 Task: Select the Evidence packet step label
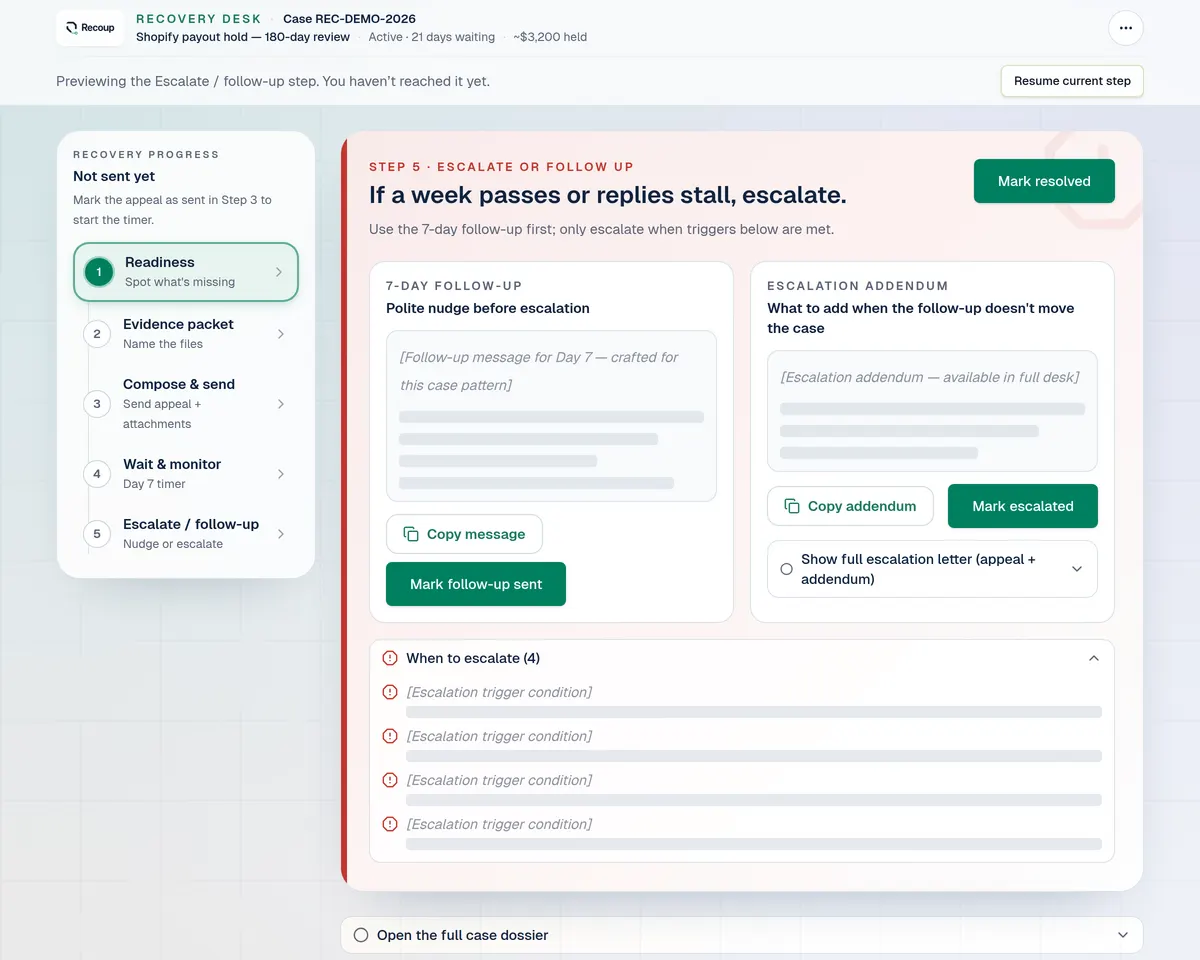tap(178, 324)
